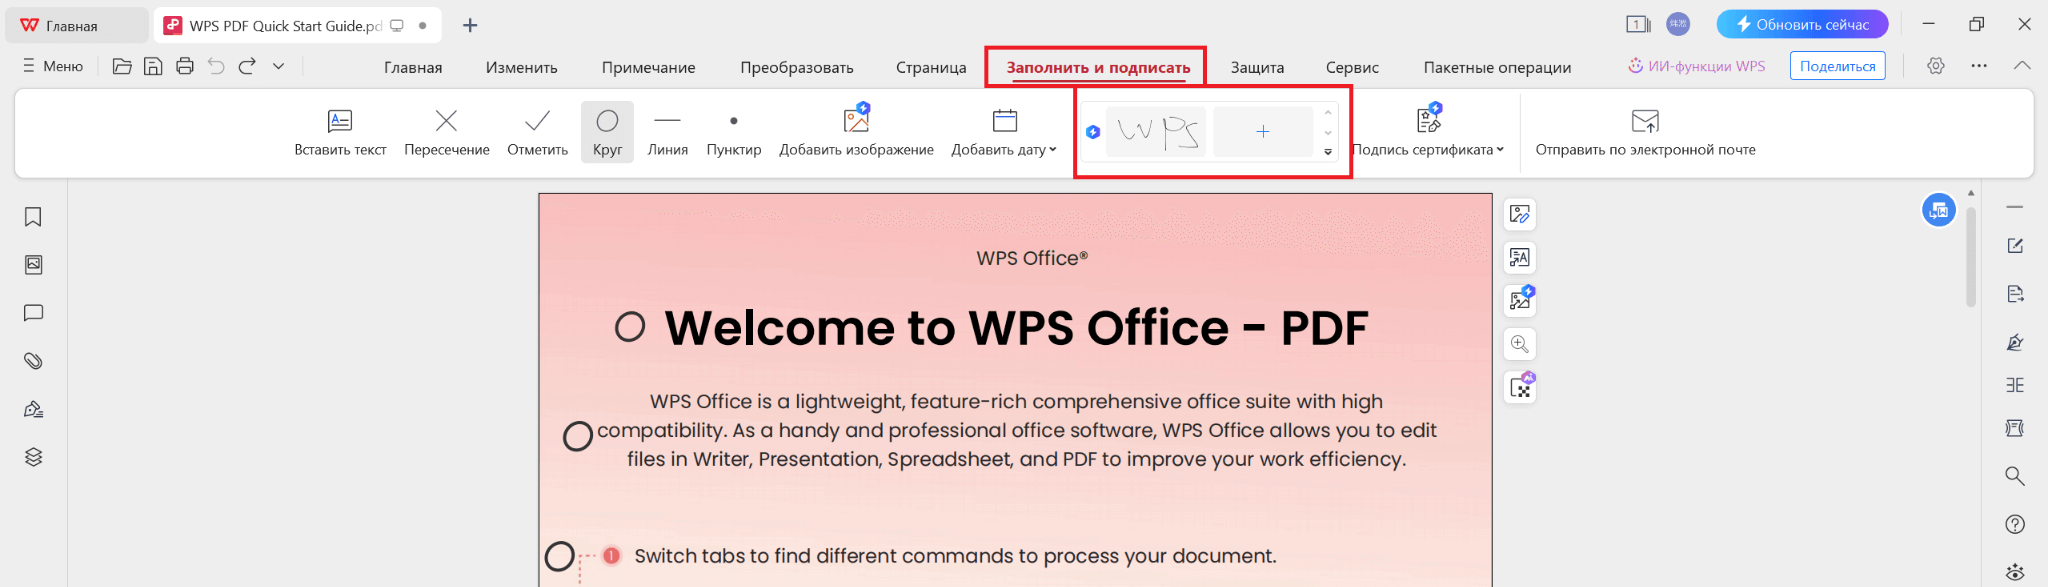The width and height of the screenshot is (2048, 587).
Task: Open the Layers sidebar panel
Action: 33,457
